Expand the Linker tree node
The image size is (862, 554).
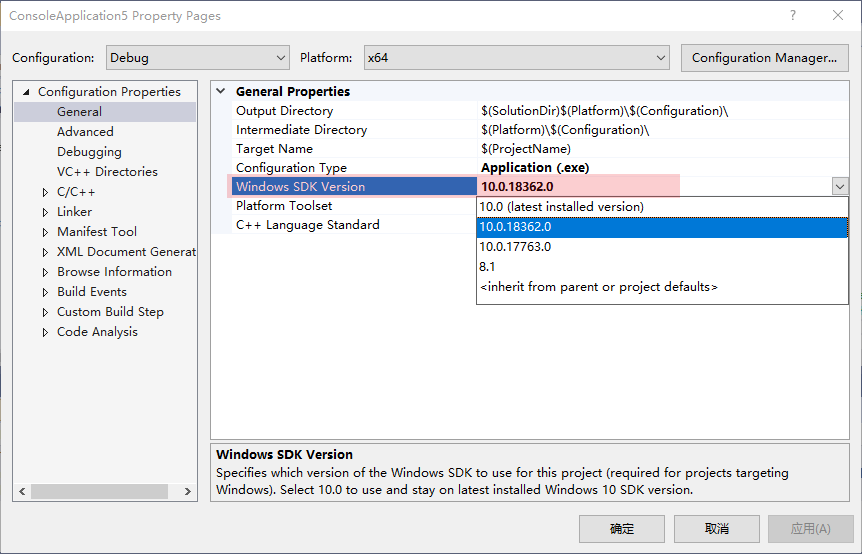45,212
